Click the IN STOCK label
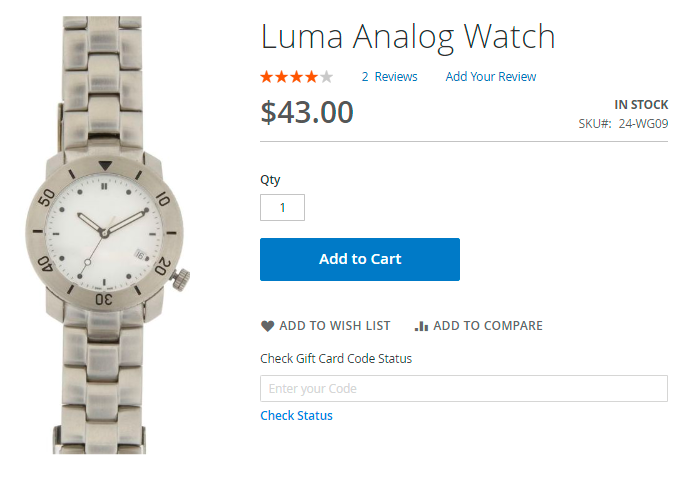 point(640,105)
